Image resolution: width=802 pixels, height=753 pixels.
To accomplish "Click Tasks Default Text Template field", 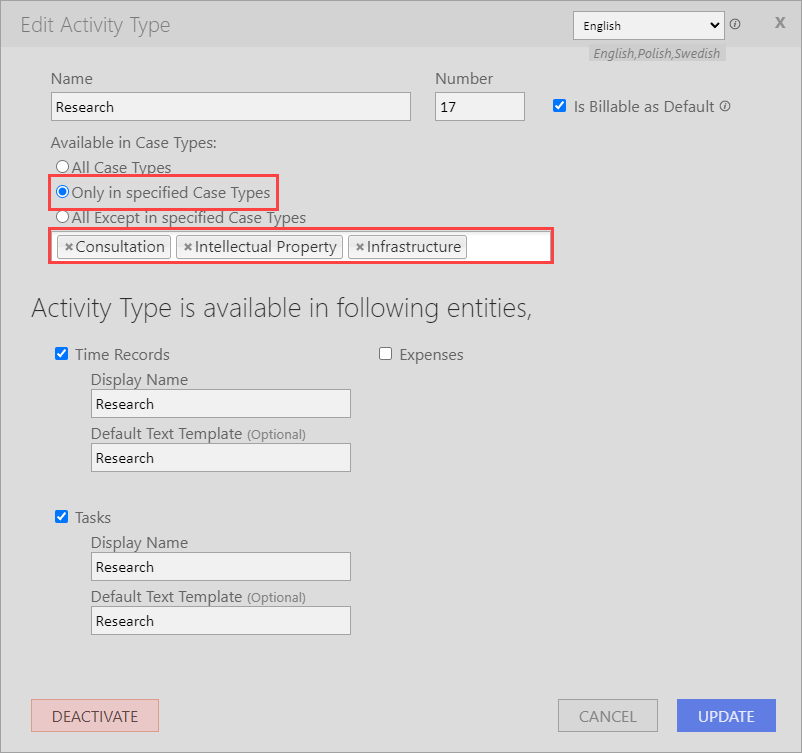I will click(x=221, y=621).
